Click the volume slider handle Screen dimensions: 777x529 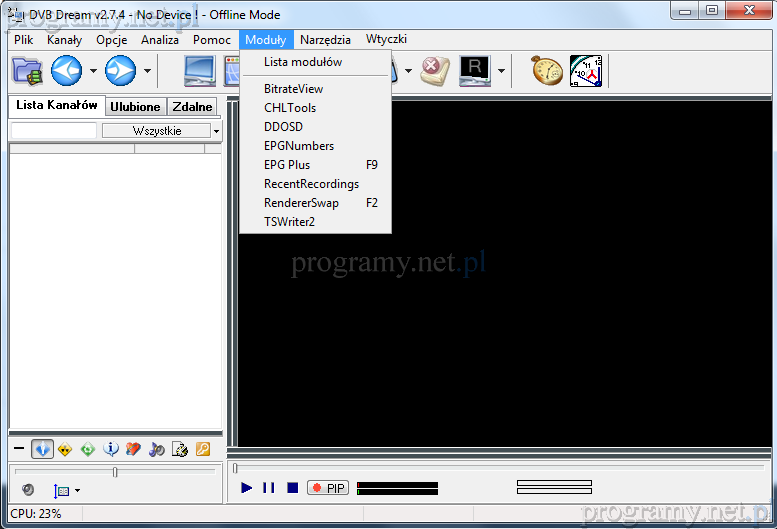115,472
